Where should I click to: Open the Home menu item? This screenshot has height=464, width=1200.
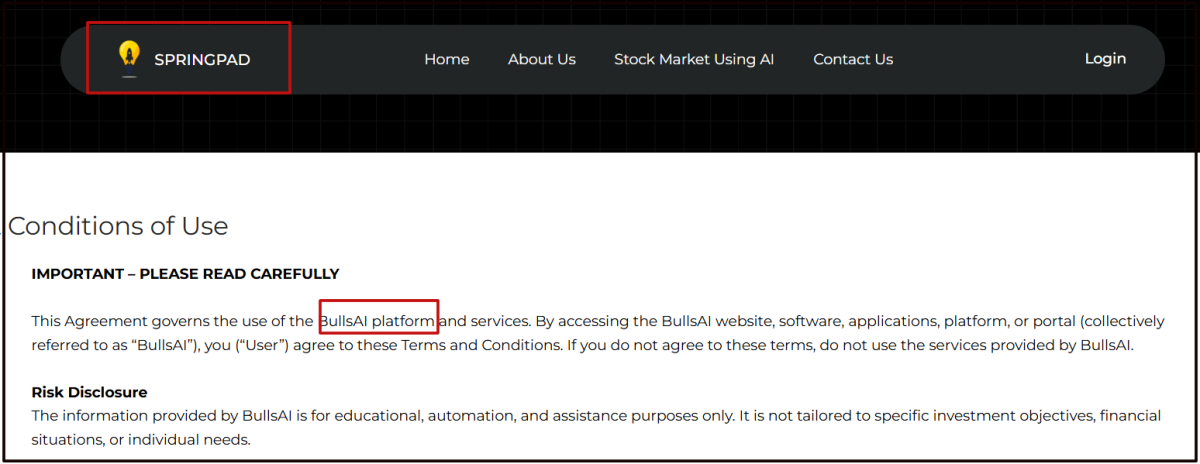tap(447, 59)
